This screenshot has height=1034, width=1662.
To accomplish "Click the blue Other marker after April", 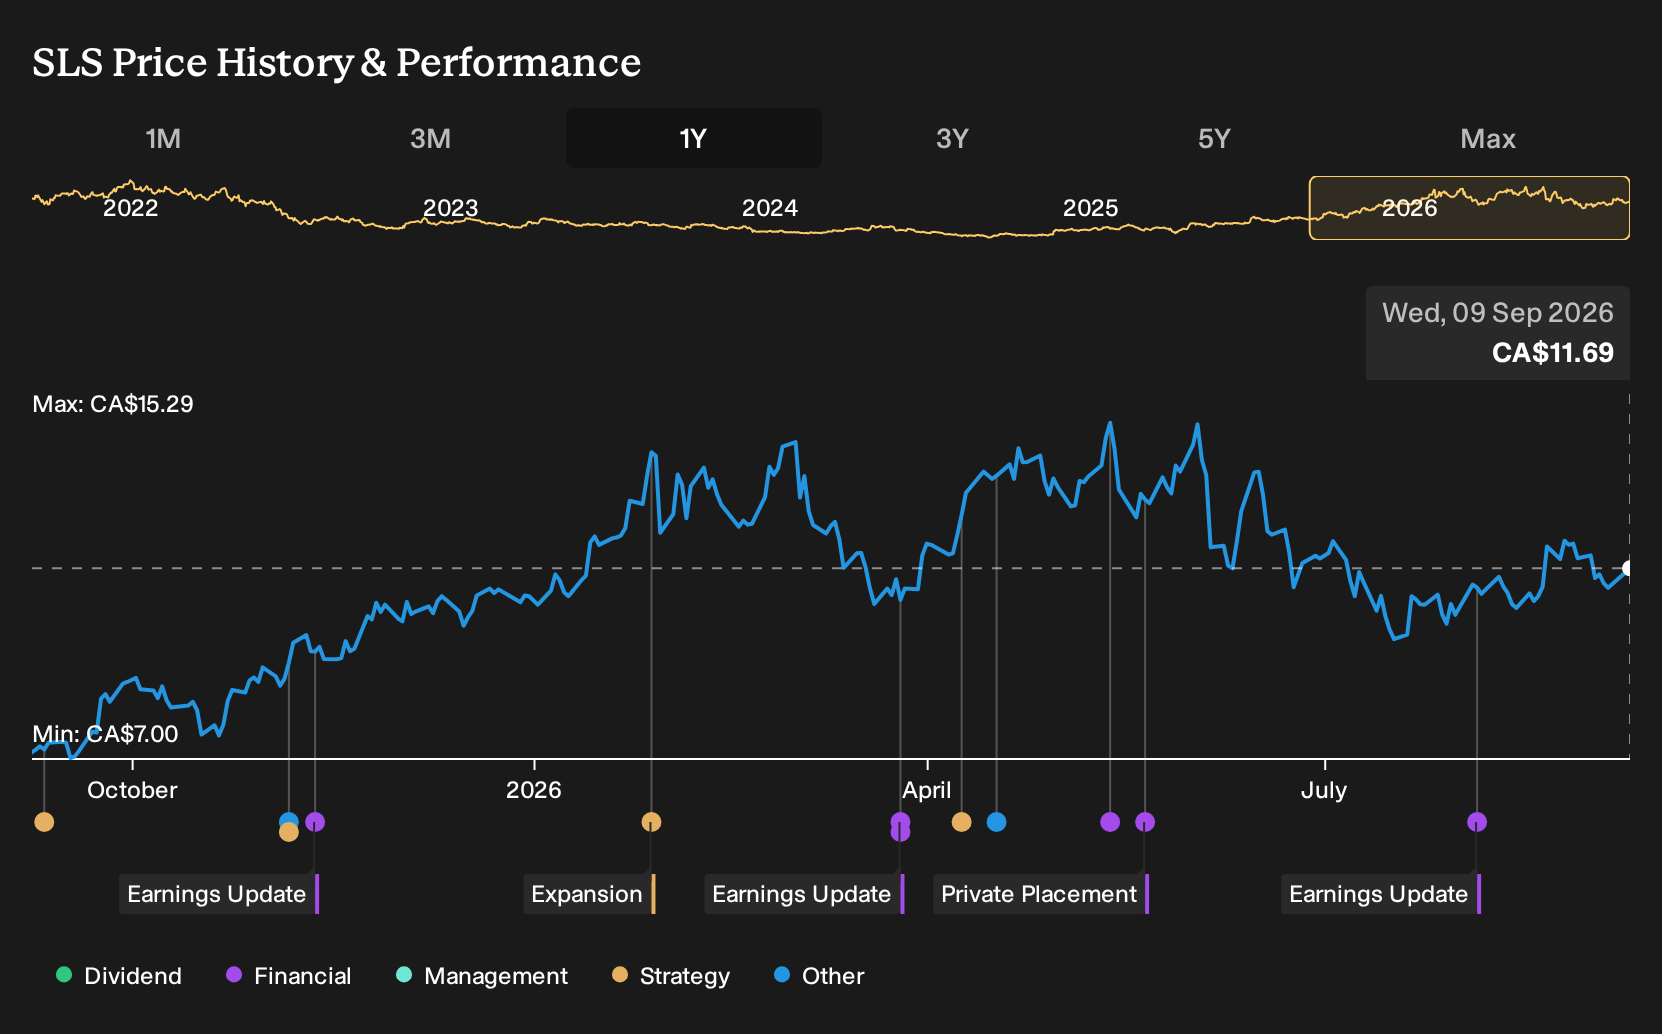I will pyautogui.click(x=996, y=822).
